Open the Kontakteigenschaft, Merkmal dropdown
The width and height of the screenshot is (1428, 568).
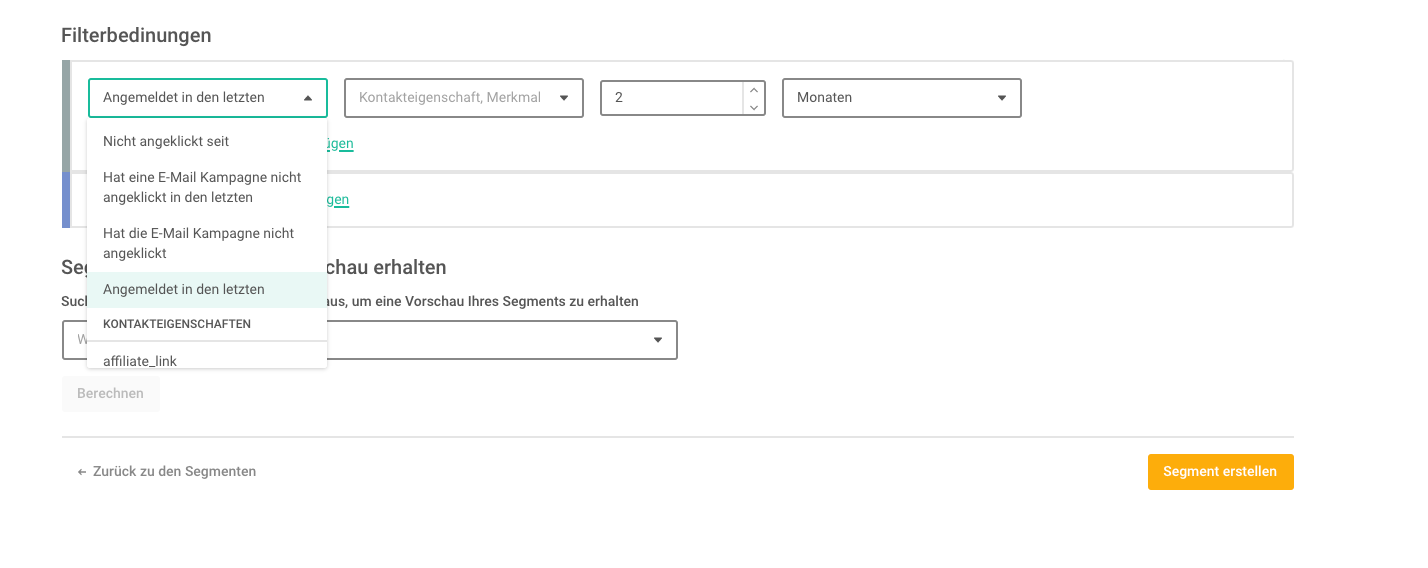[x=464, y=98]
